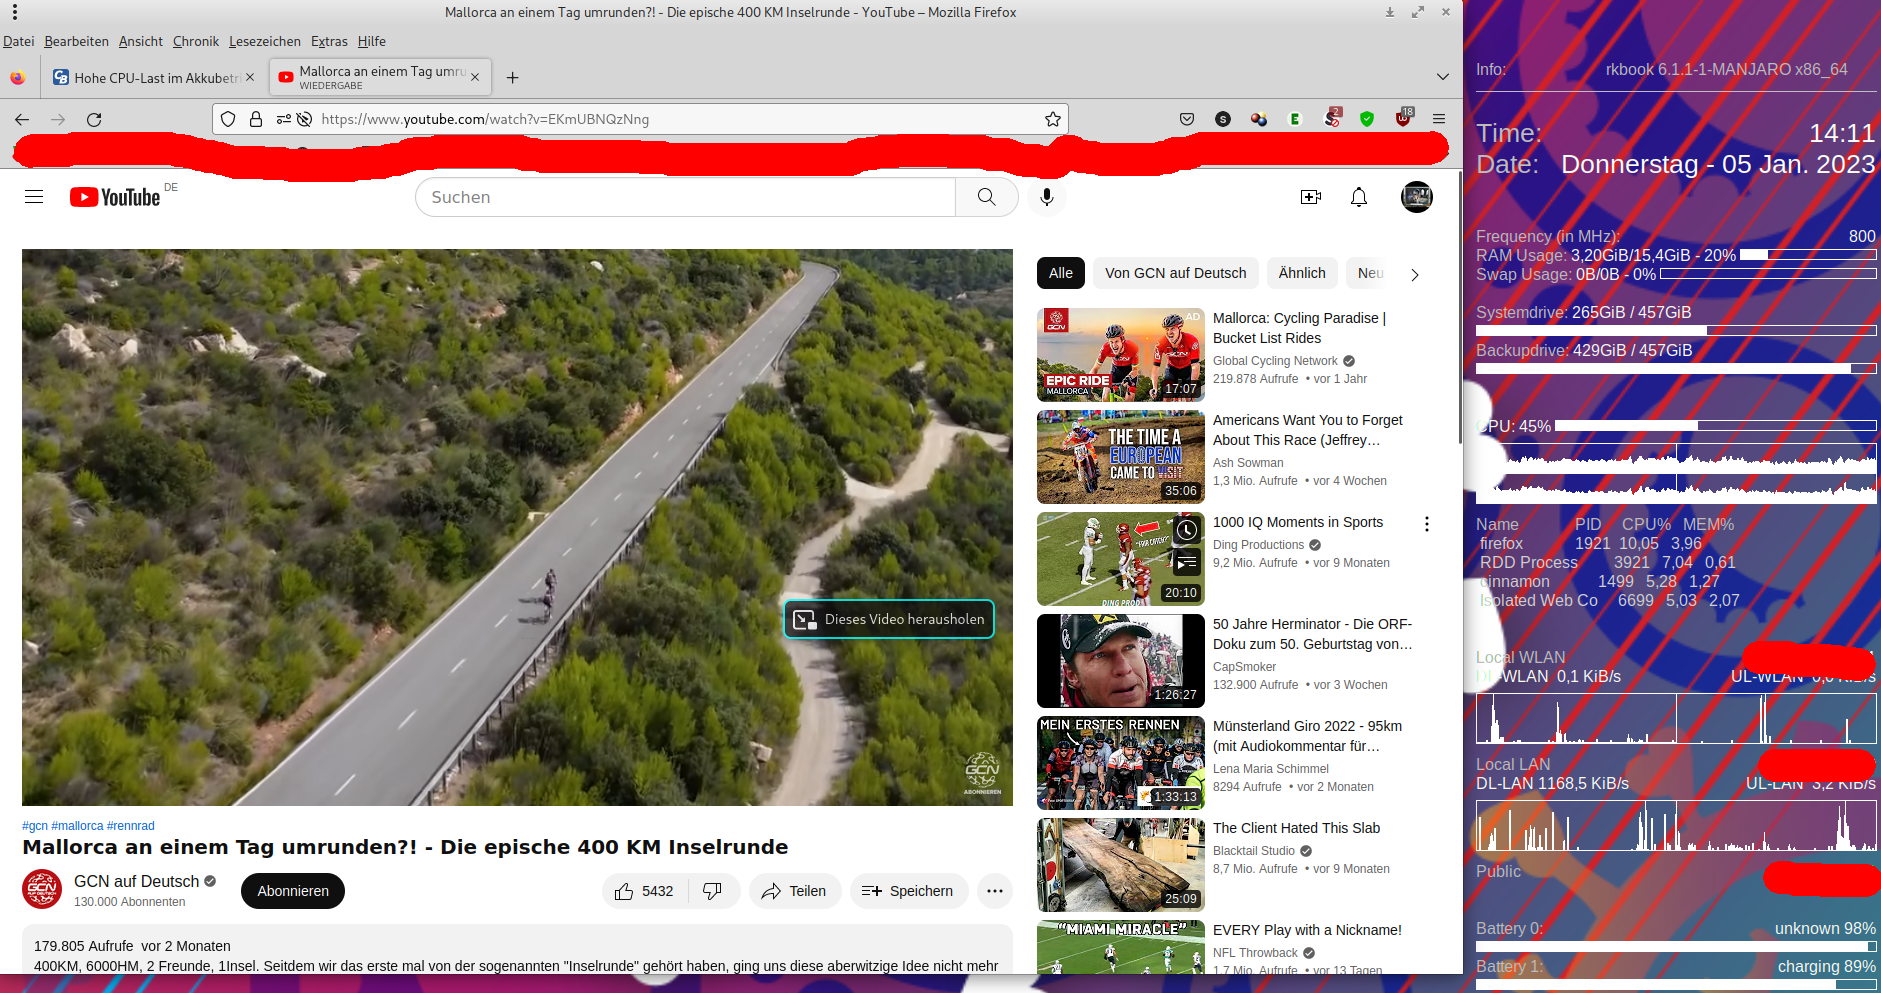Add 1000 IQ Moments to the queue
Viewport: 1881px width, 993px height.
(x=1187, y=563)
